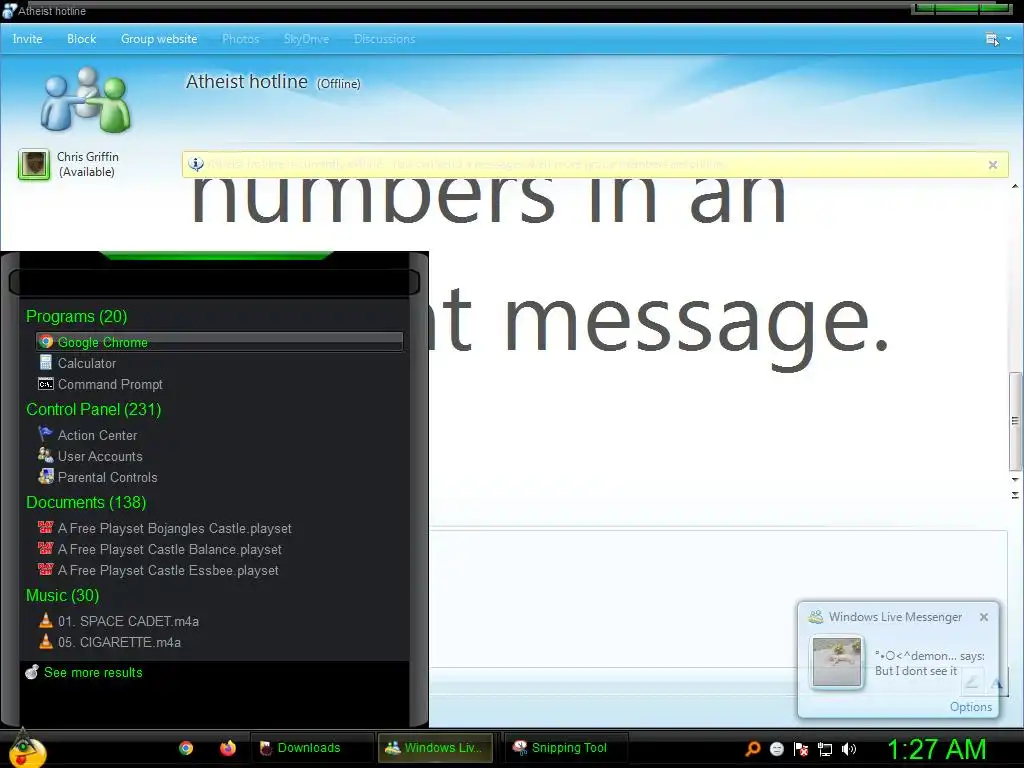This screenshot has width=1024, height=768.
Task: Open the Control Panel (231) results header
Action: pos(93,409)
